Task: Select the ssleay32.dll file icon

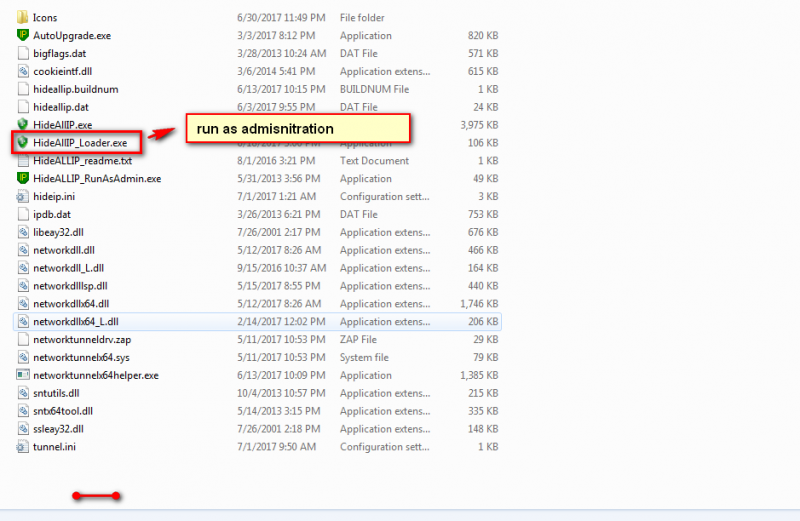Action: [x=22, y=428]
